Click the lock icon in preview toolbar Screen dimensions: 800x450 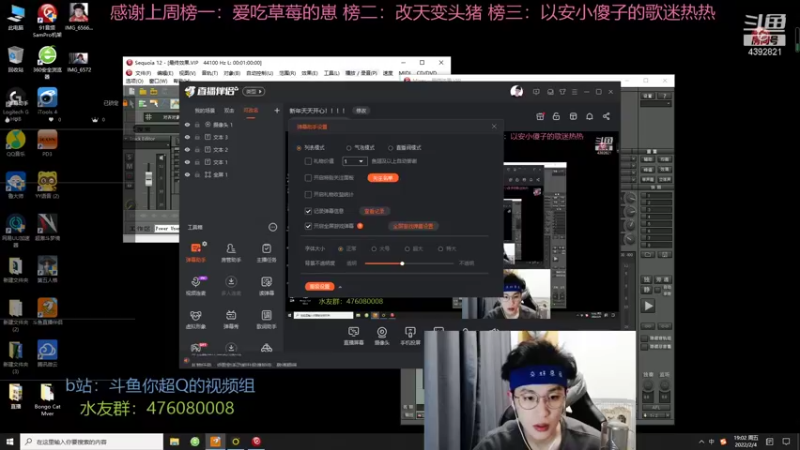[x=556, y=116]
